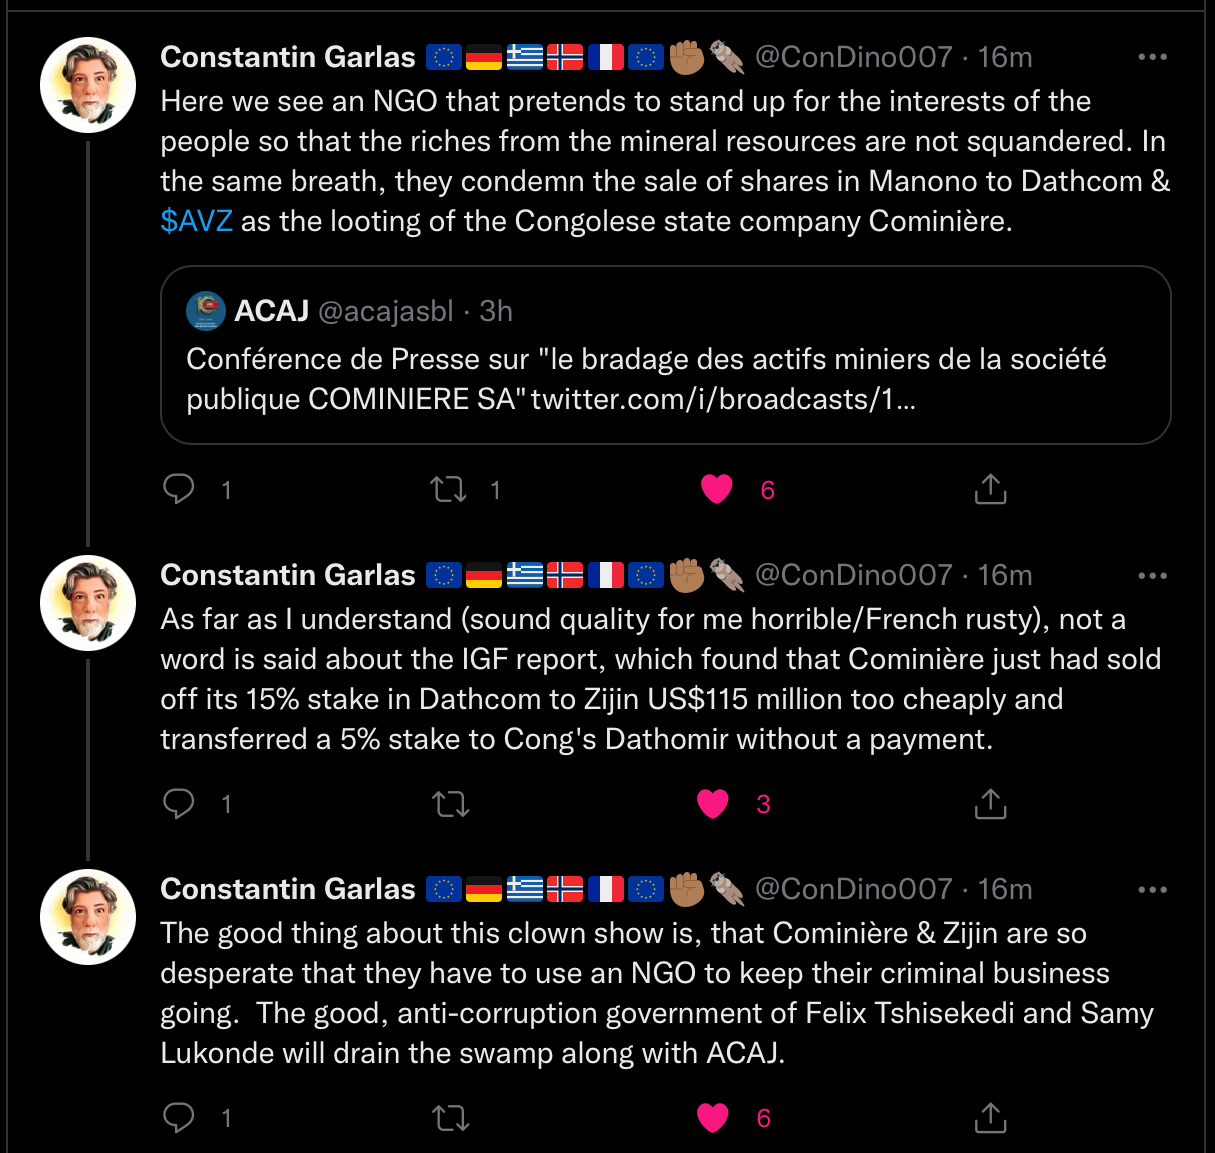Open Constantin Garlas avatar on first tweet
The width and height of the screenshot is (1215, 1153).
[88, 85]
